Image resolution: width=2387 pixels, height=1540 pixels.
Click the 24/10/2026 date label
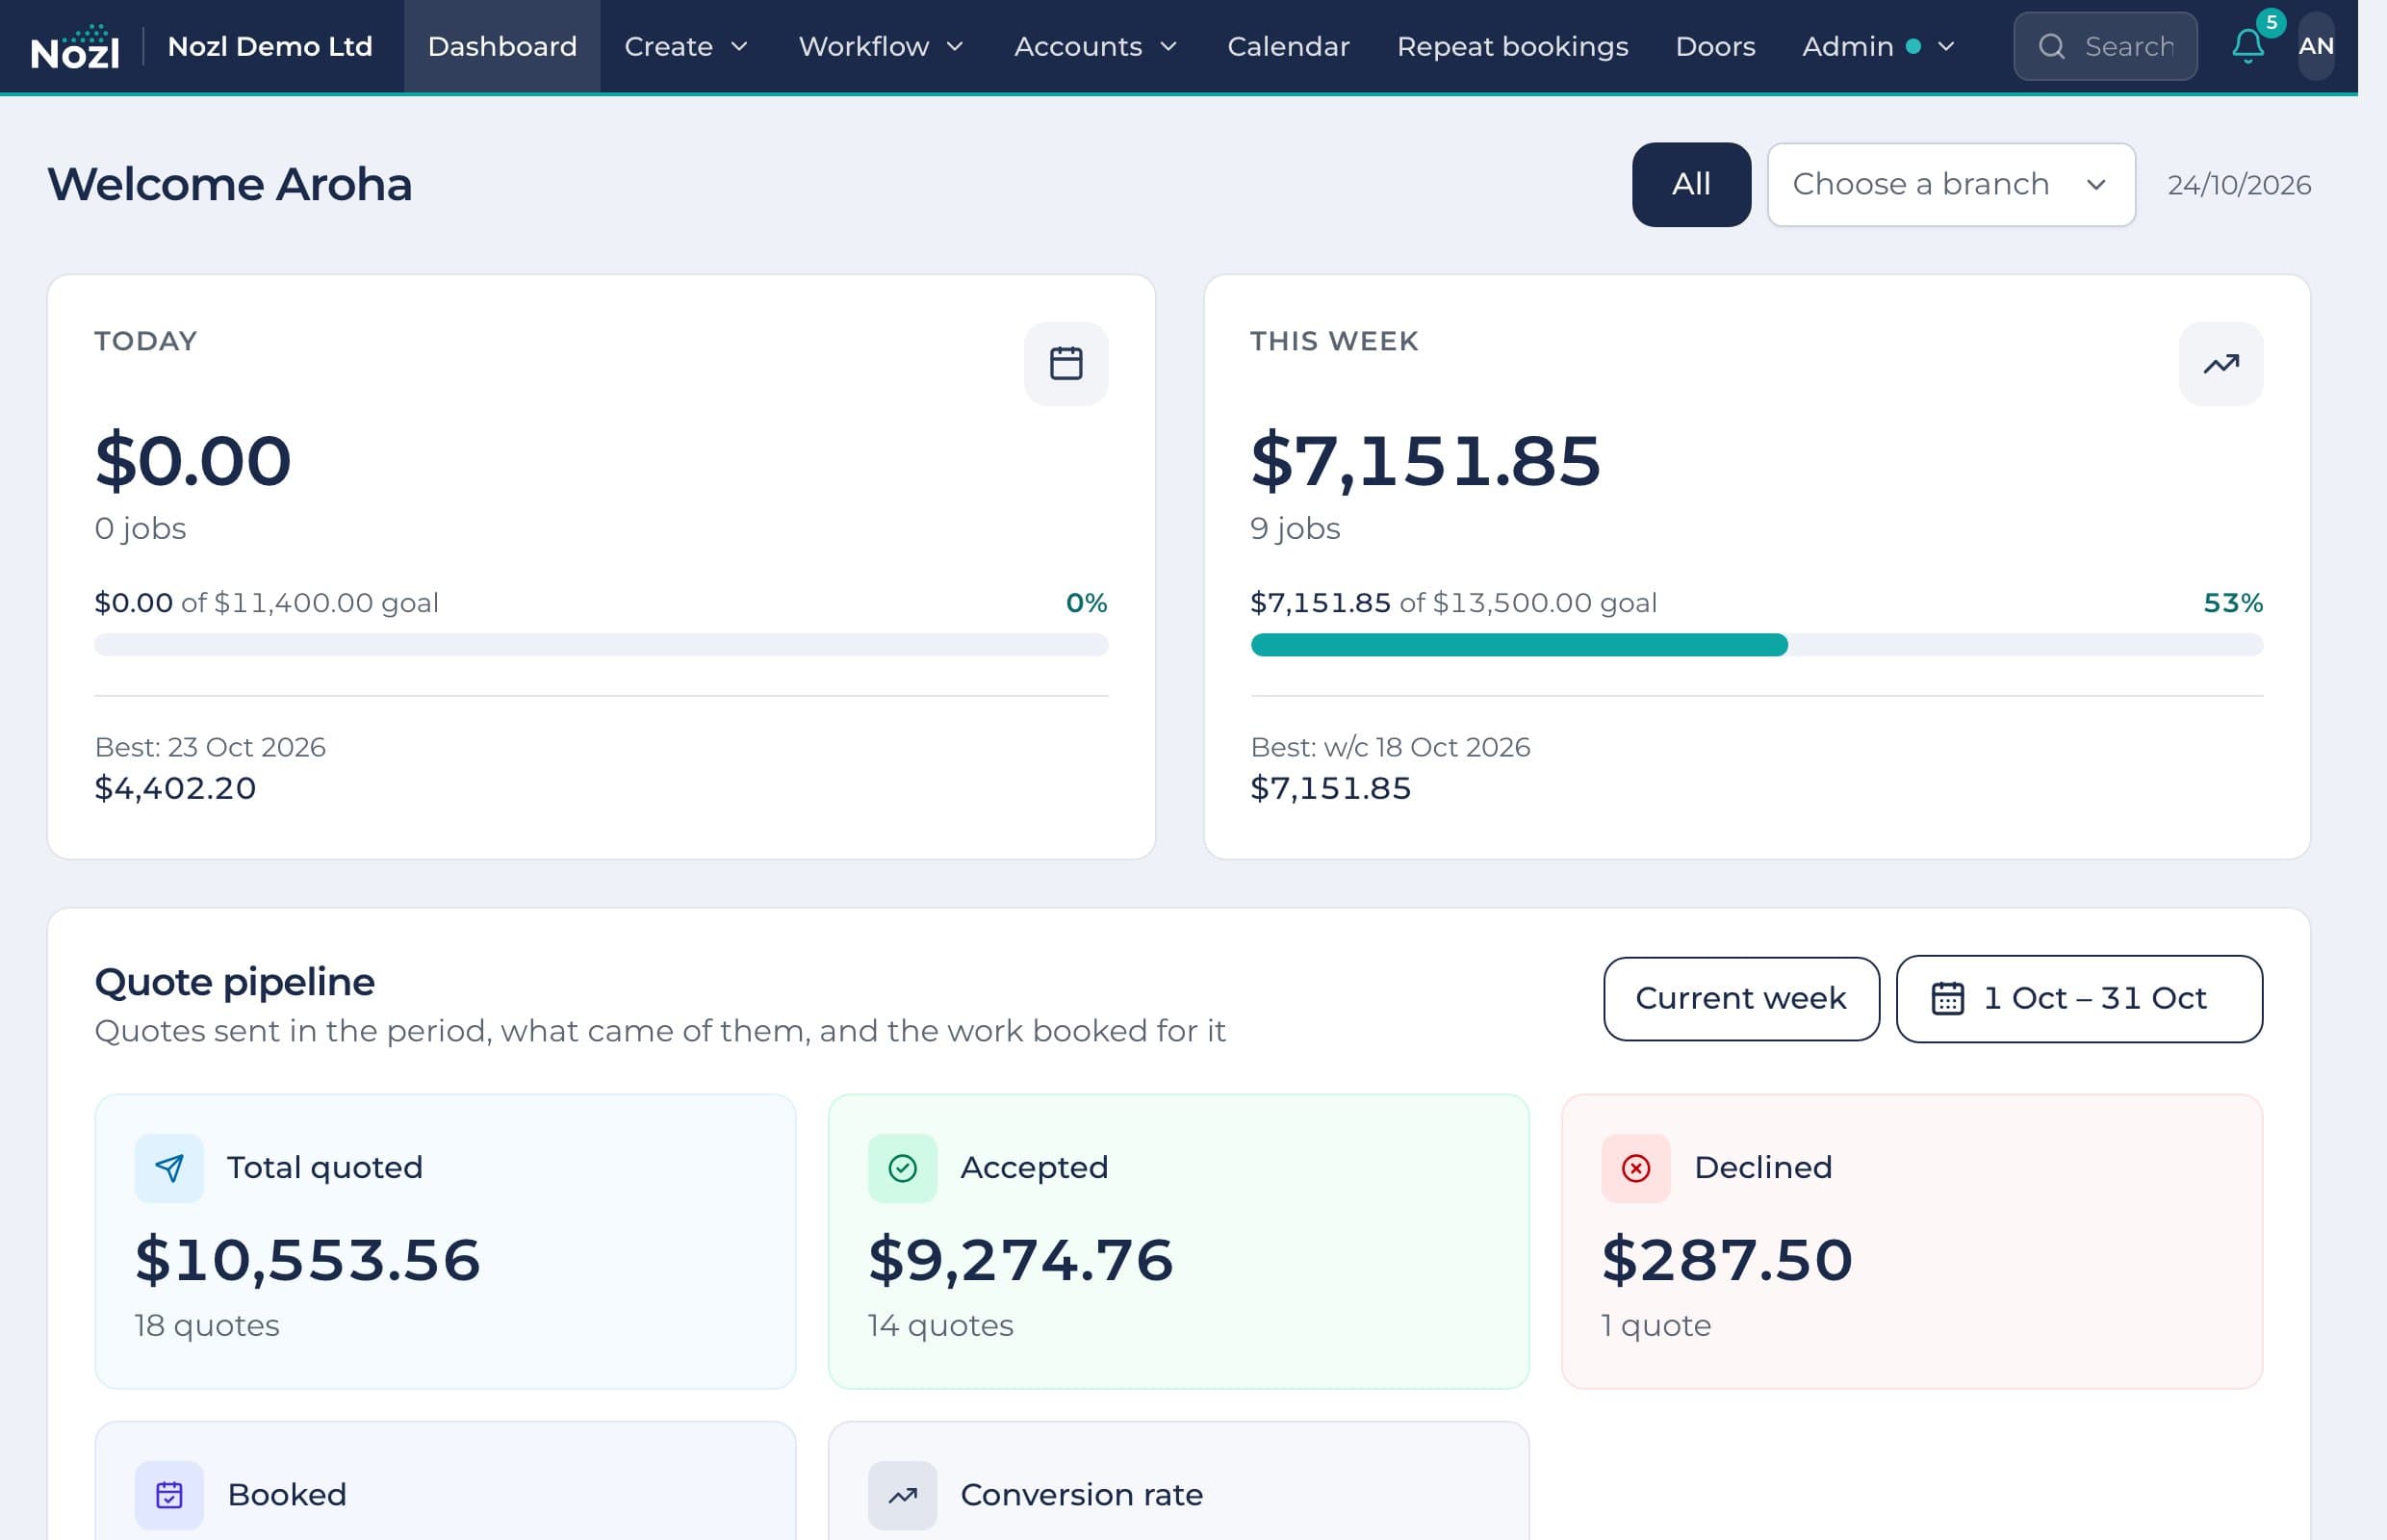[2239, 185]
